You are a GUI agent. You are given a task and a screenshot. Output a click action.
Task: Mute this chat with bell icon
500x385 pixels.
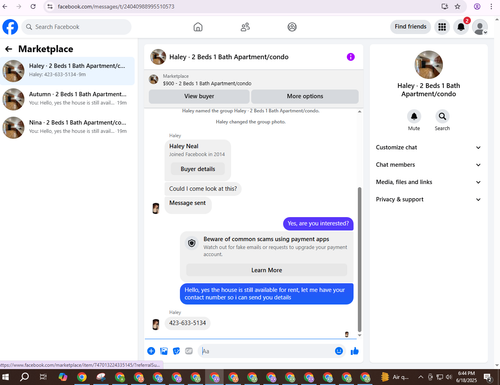(x=414, y=116)
